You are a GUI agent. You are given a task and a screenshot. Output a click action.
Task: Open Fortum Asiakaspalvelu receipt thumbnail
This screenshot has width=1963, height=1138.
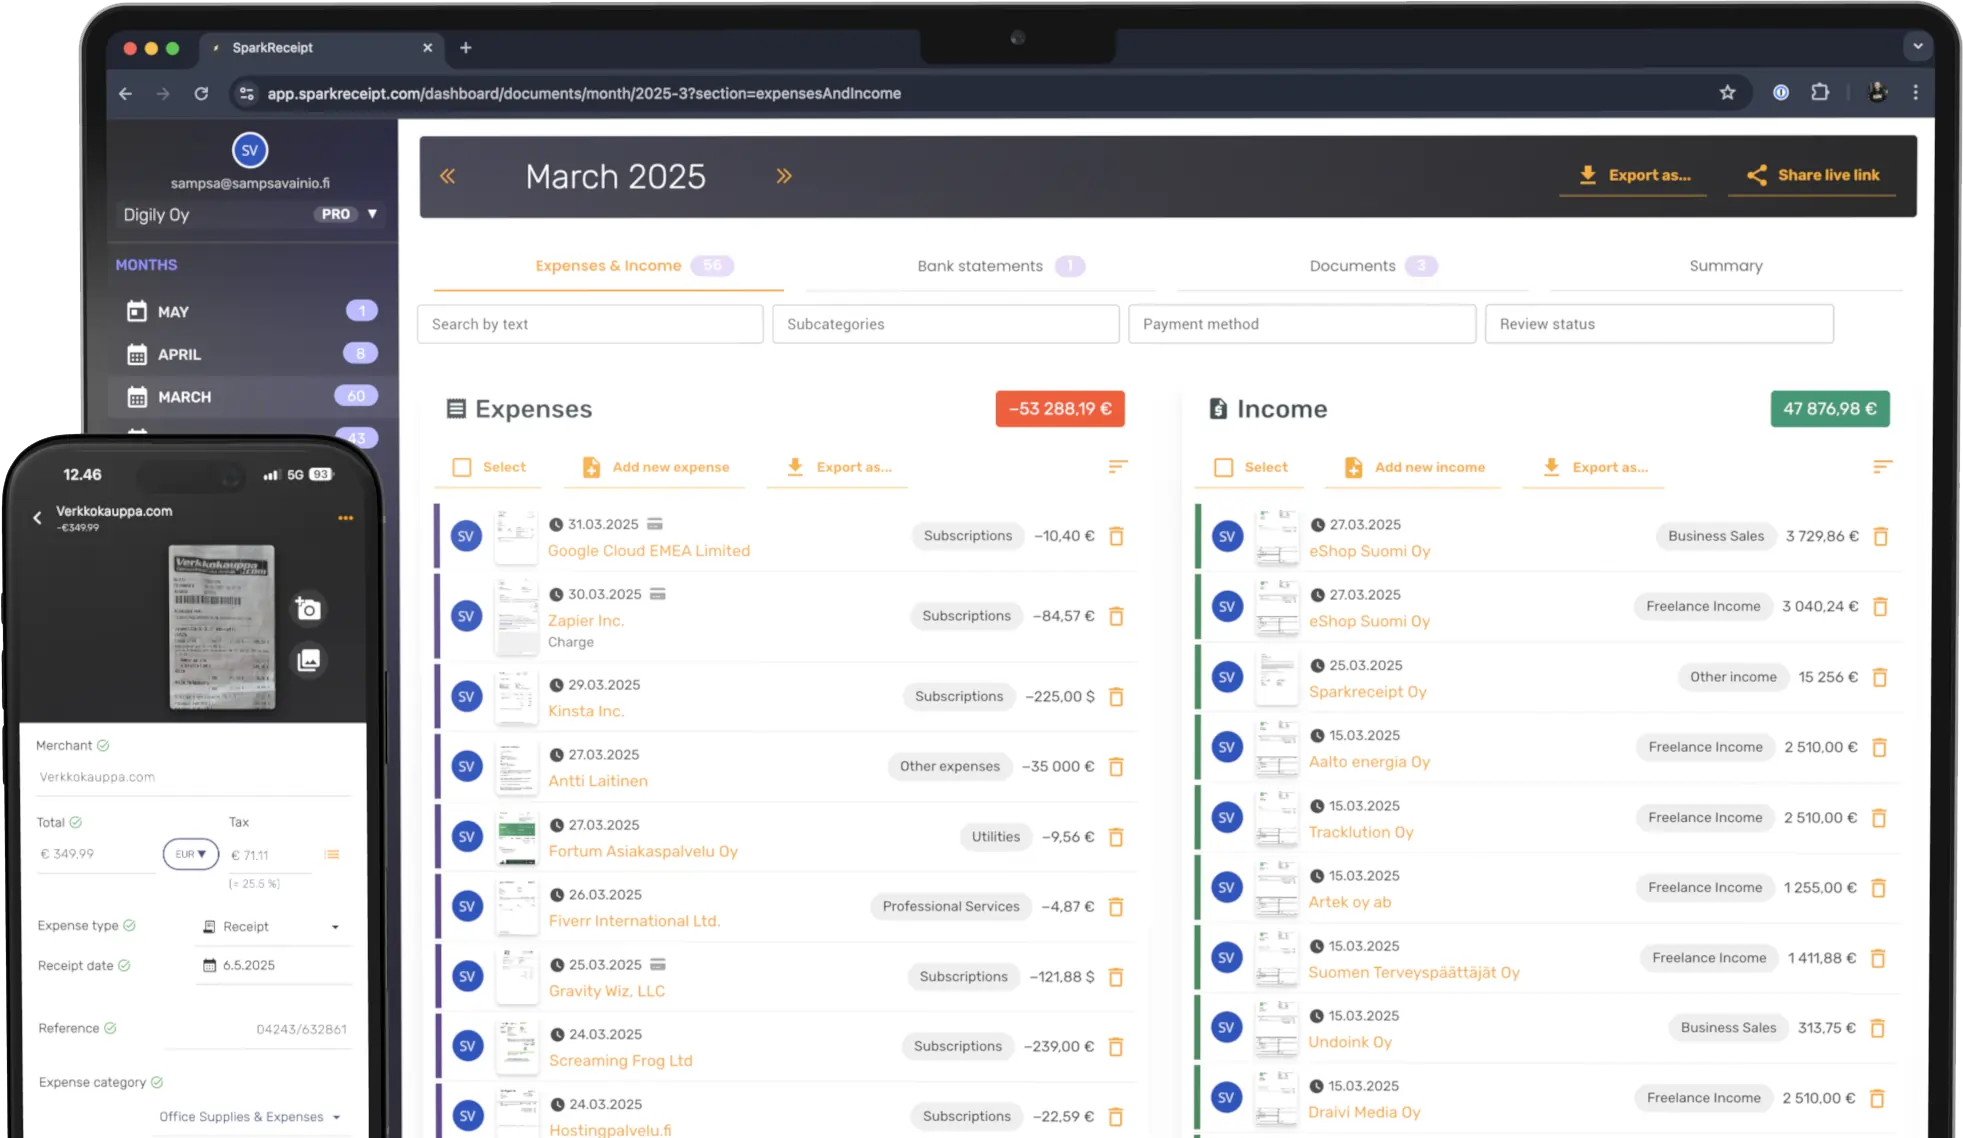click(x=517, y=838)
